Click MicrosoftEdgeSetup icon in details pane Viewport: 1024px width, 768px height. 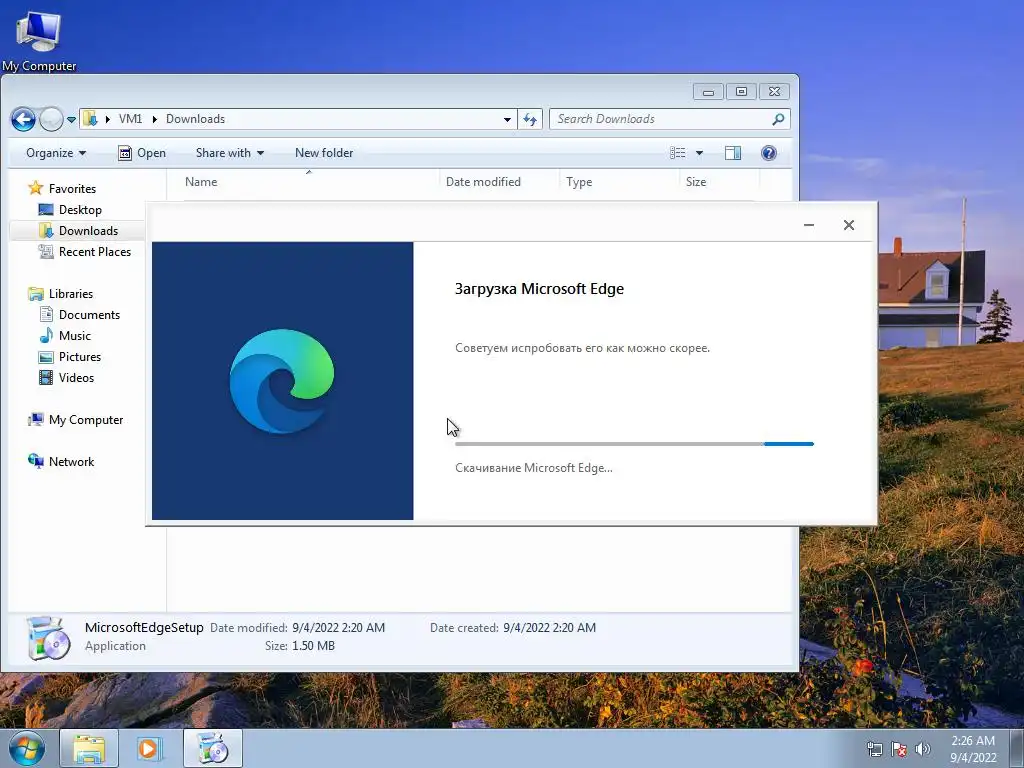click(48, 637)
